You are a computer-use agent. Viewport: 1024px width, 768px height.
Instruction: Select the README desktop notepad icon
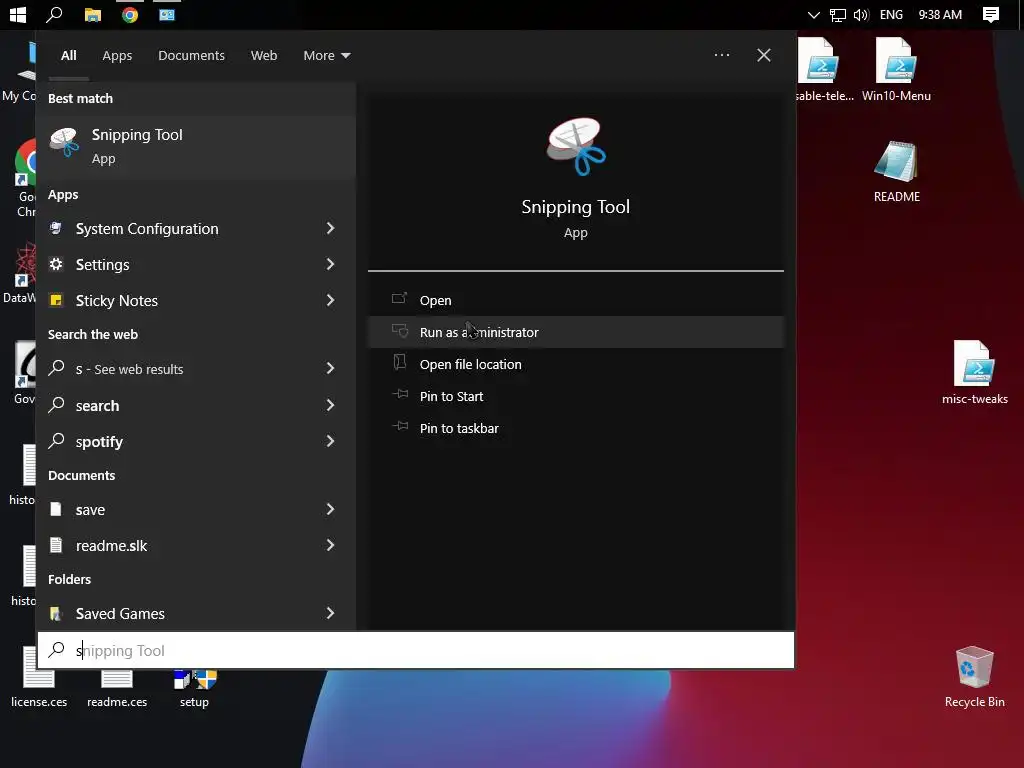click(897, 171)
